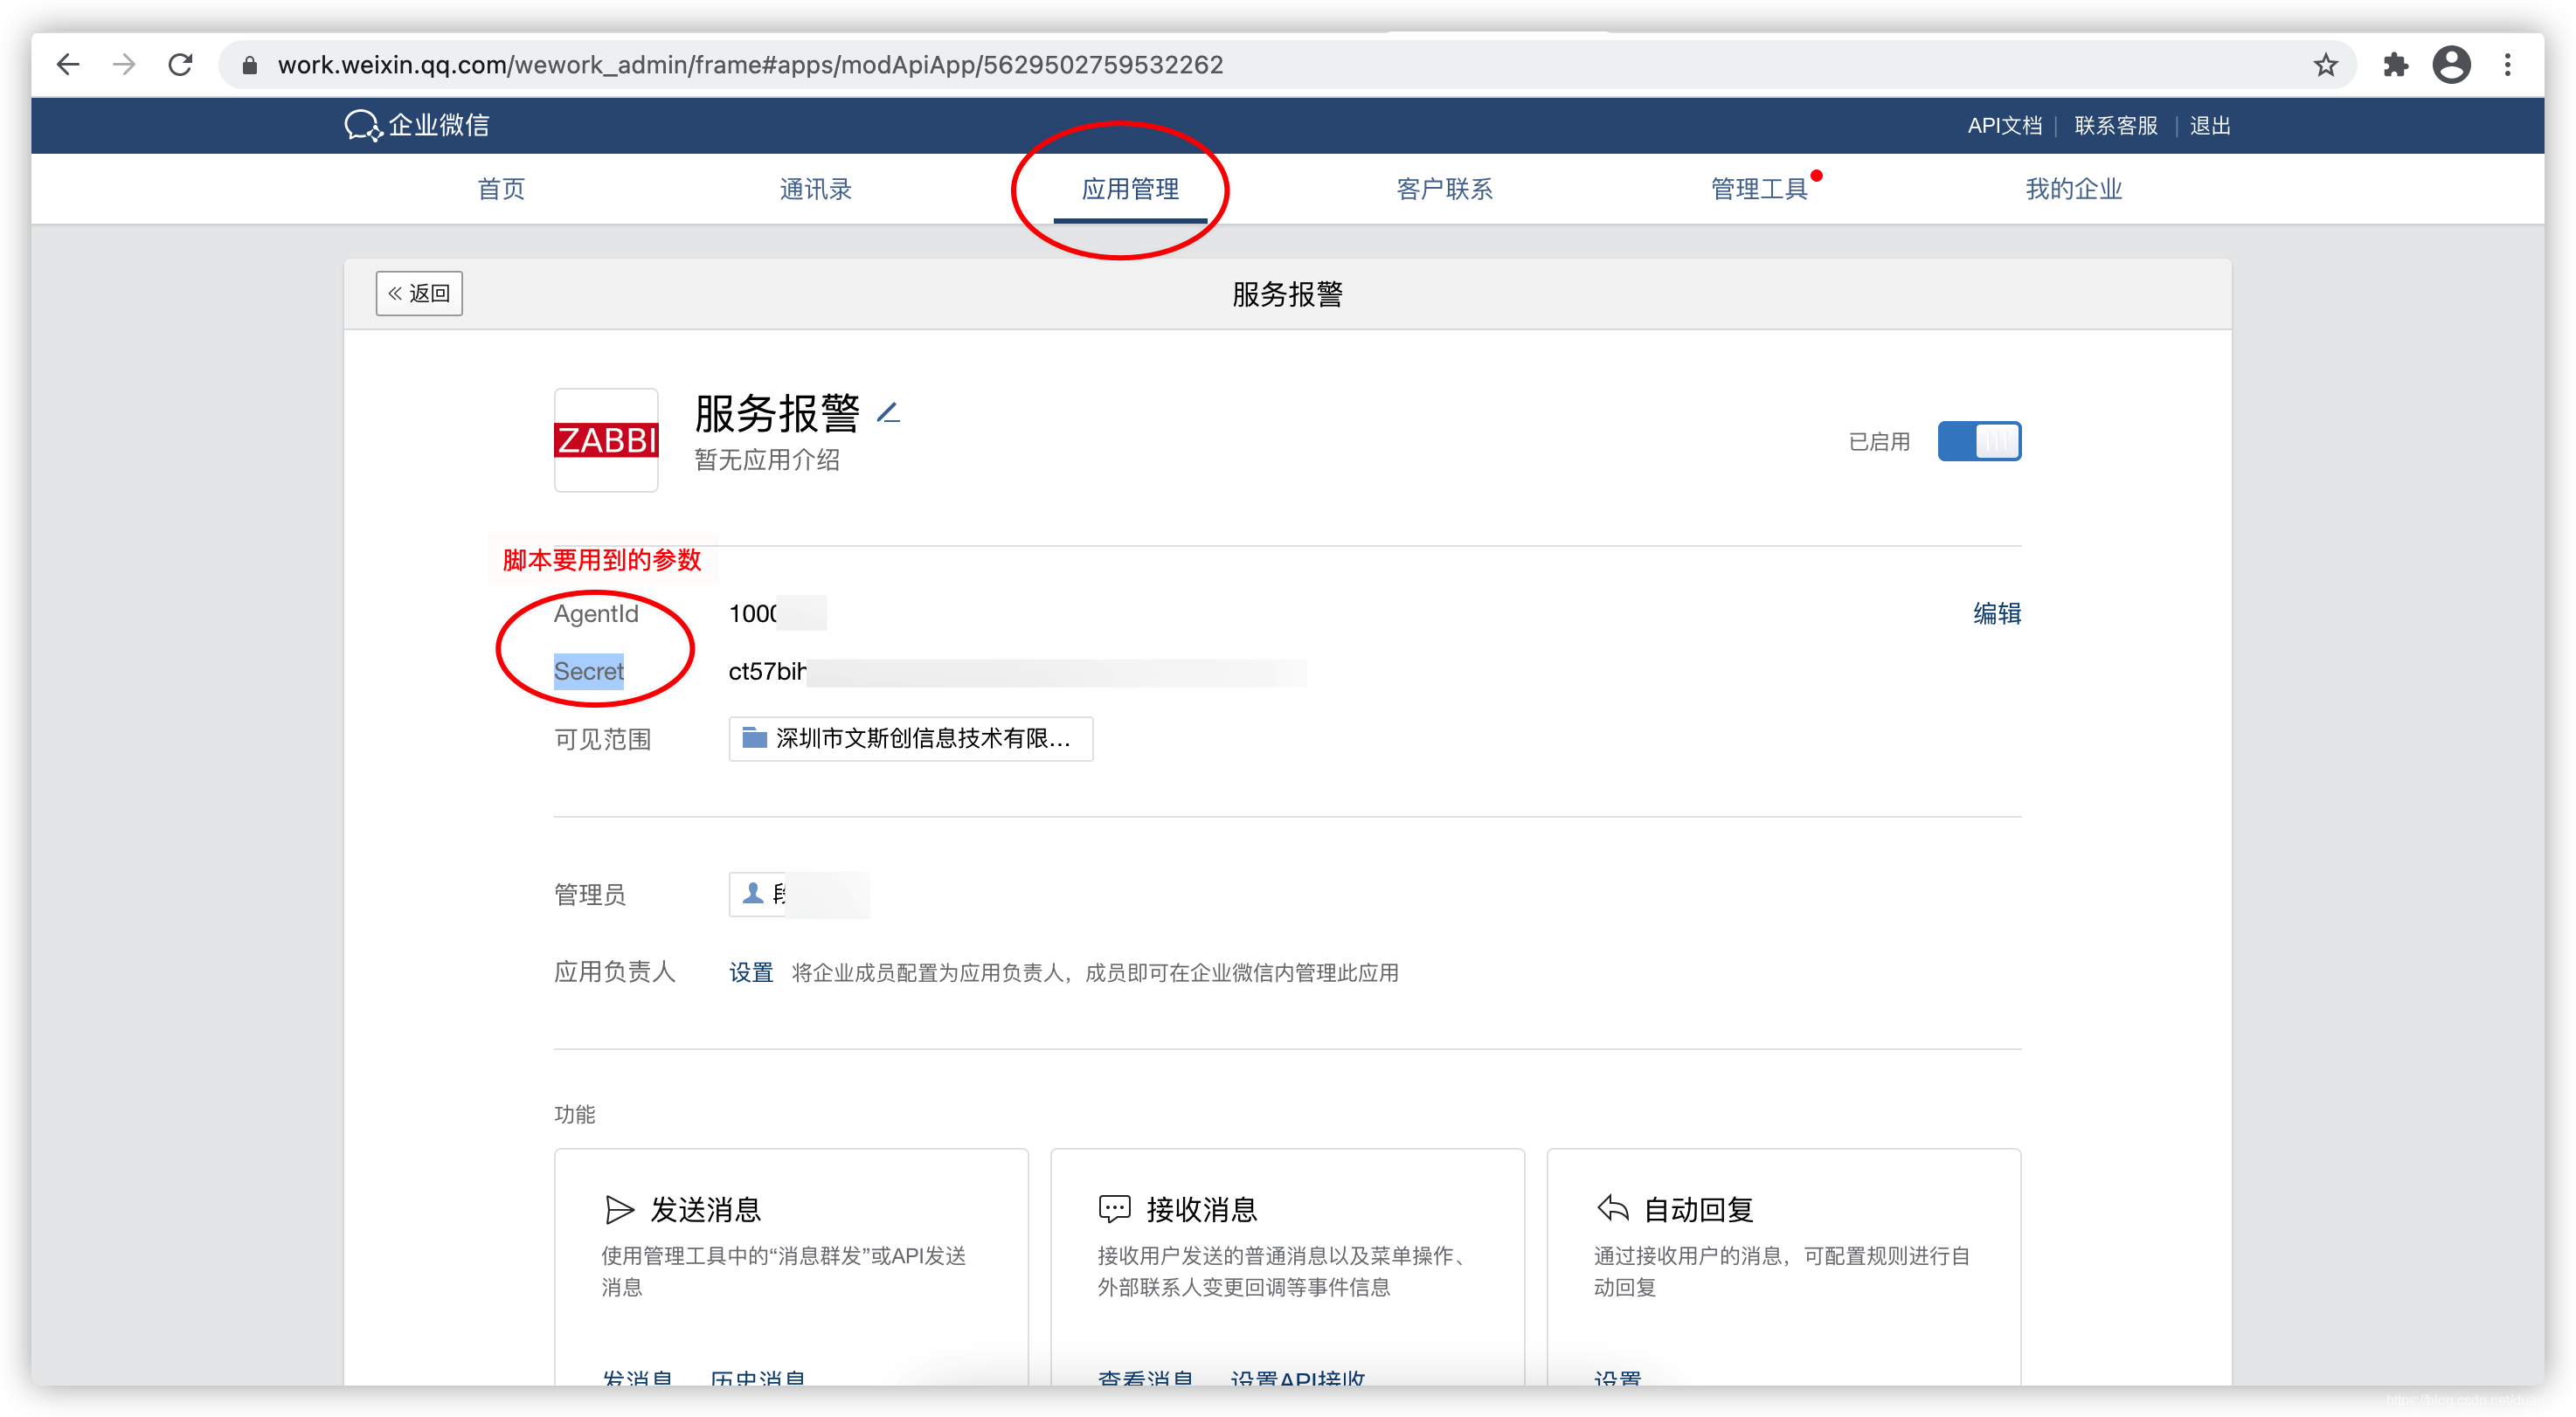
Task: Click the ZABBIX application logo
Action: point(606,440)
